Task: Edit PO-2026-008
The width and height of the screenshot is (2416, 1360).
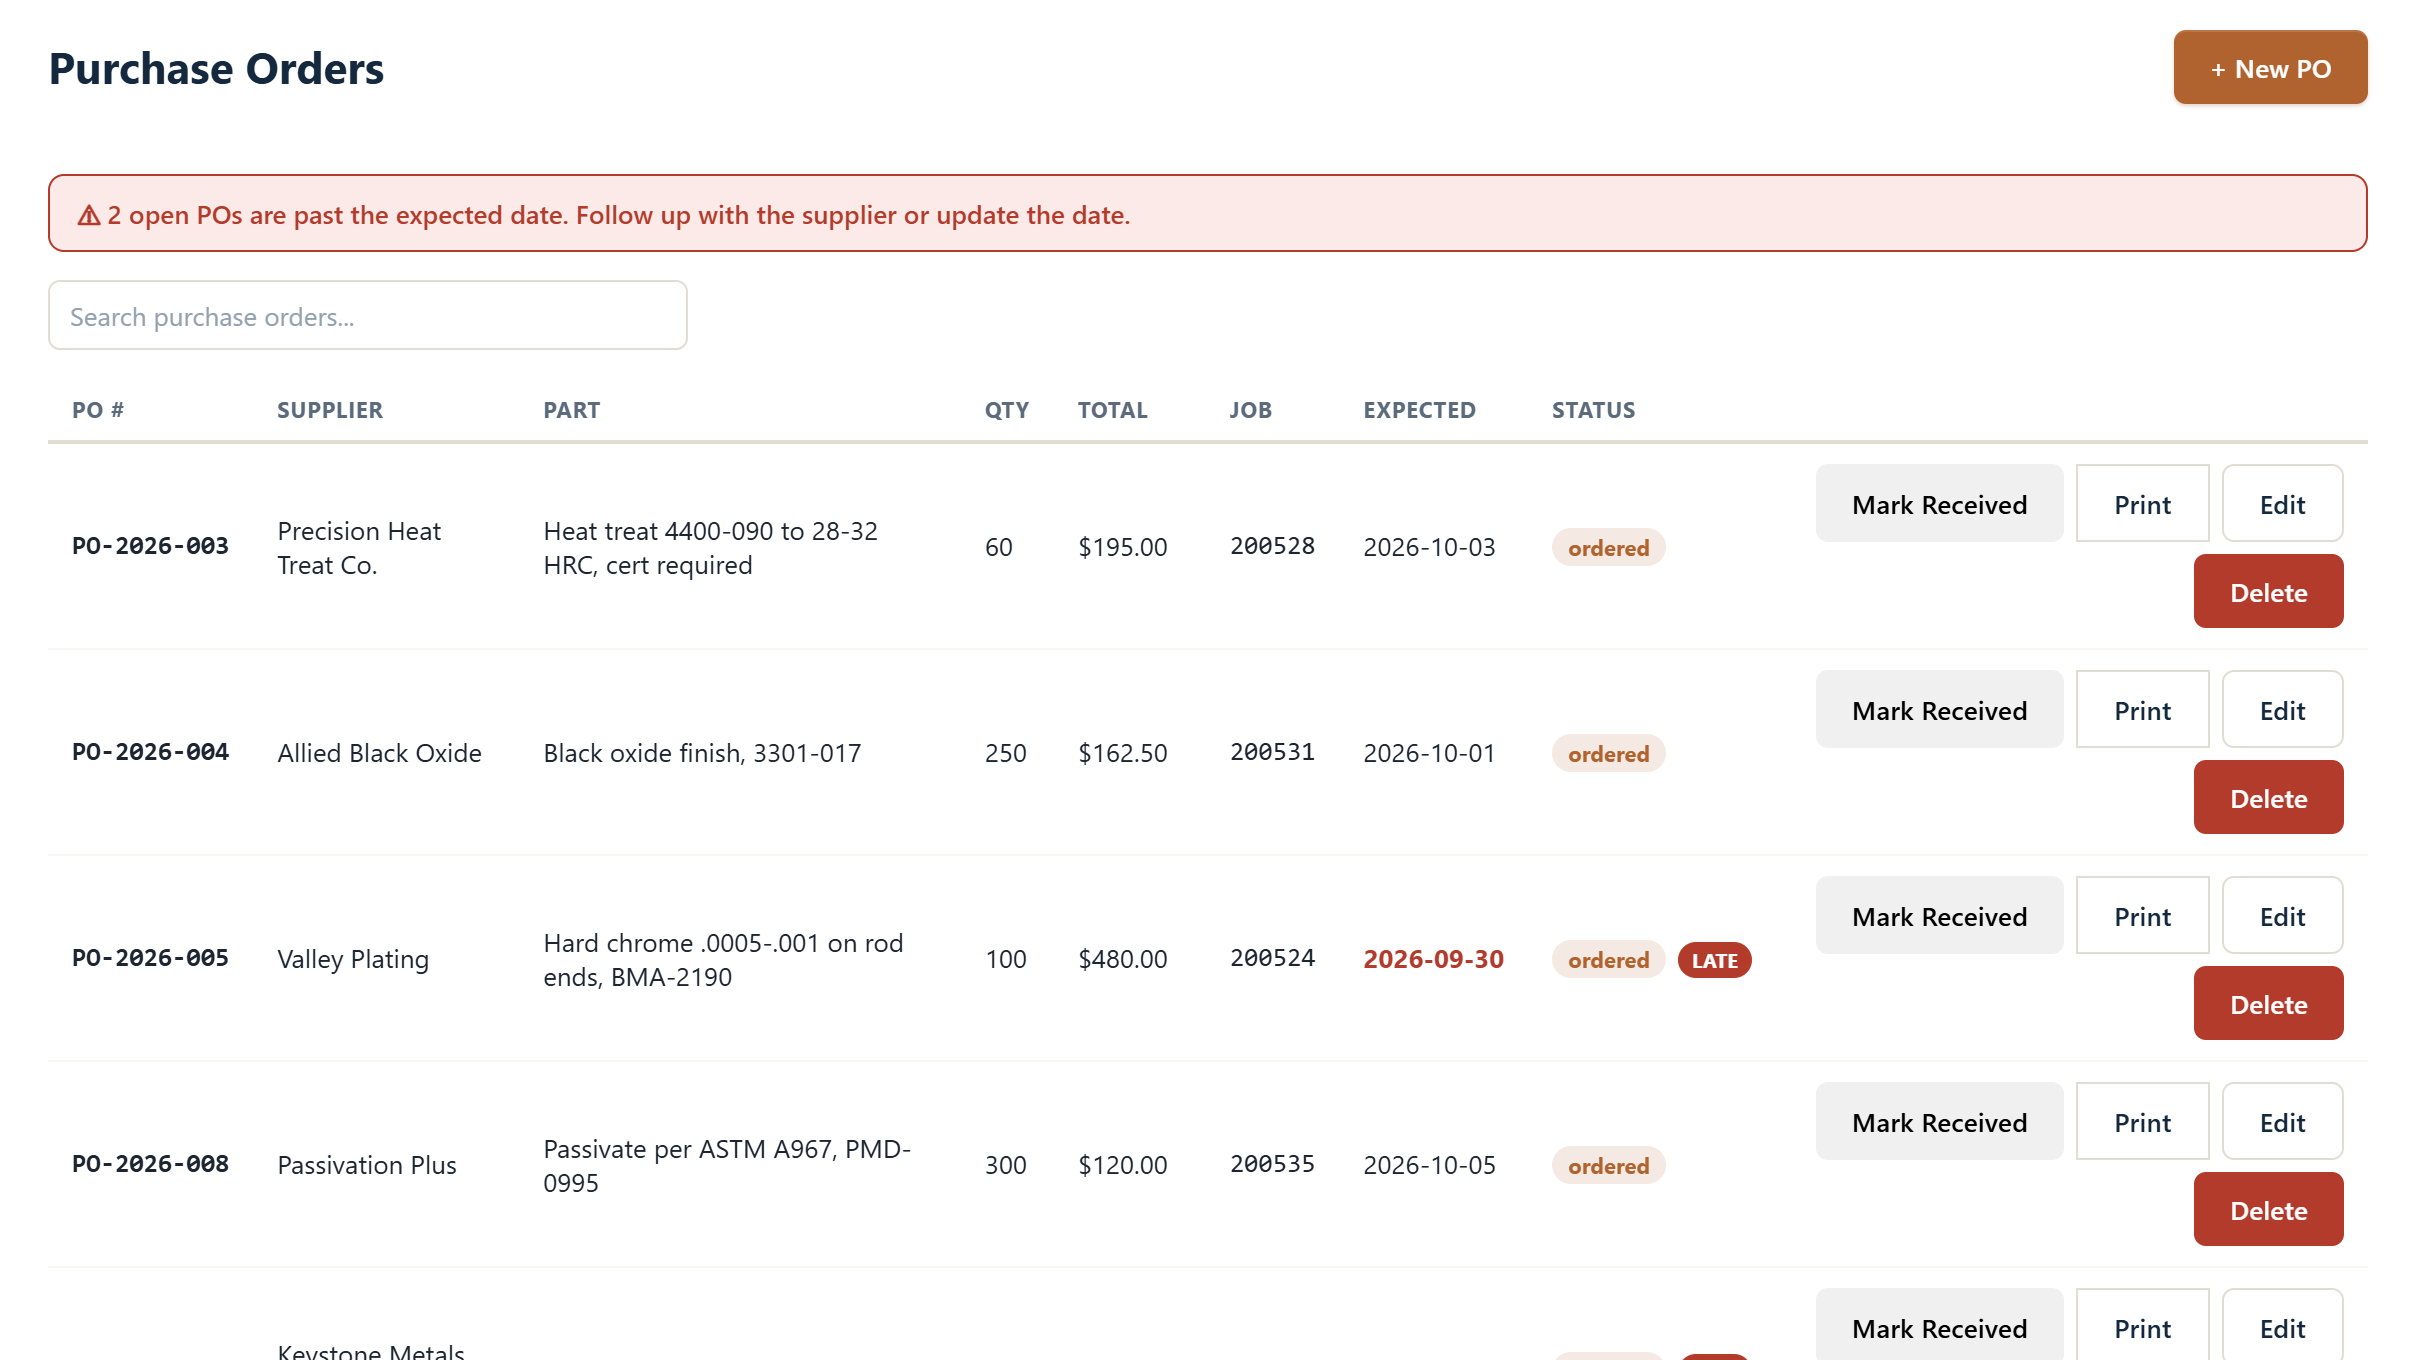Action: [x=2282, y=1122]
